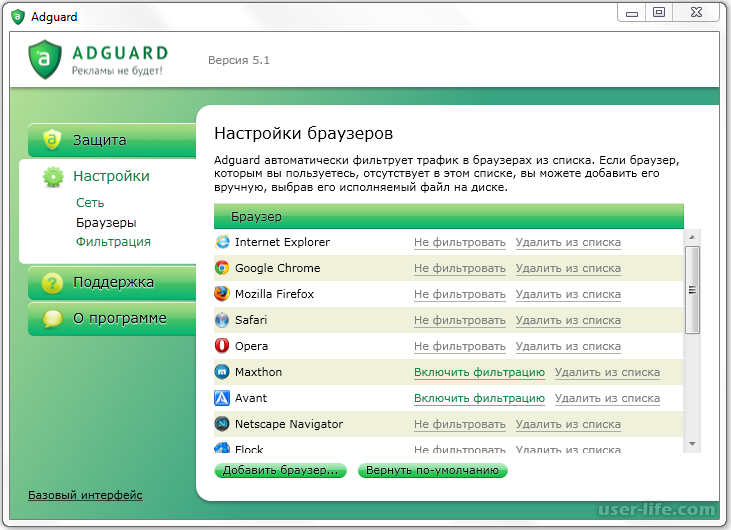Maximize the Adguard window
The height and width of the screenshot is (530, 731).
coord(659,13)
